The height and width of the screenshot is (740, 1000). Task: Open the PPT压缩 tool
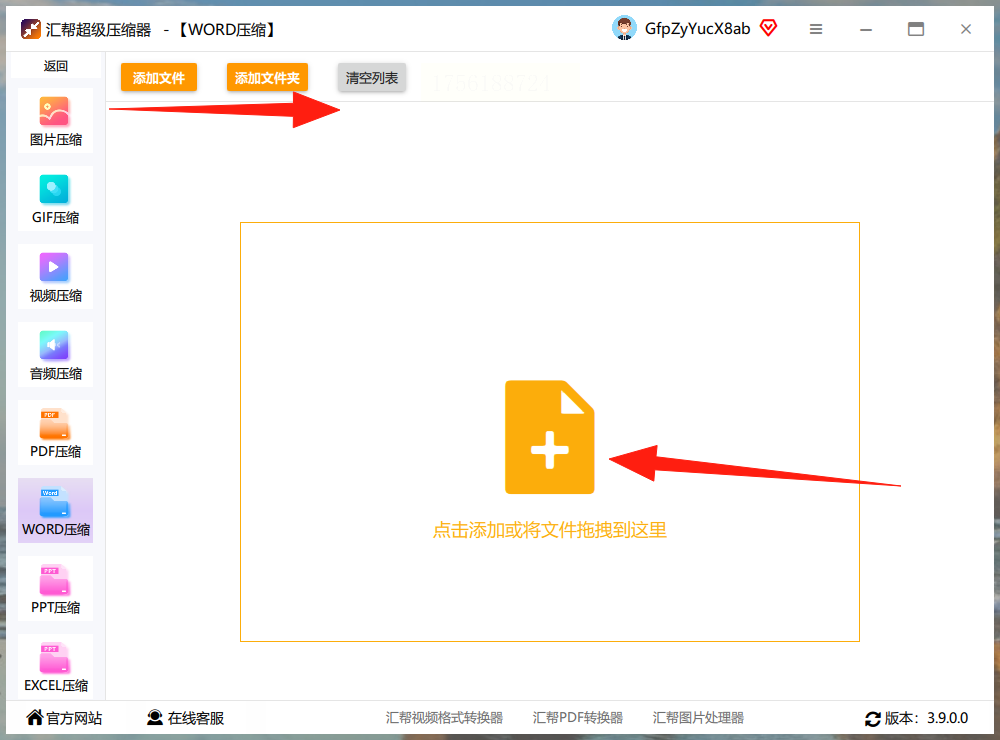coord(55,589)
